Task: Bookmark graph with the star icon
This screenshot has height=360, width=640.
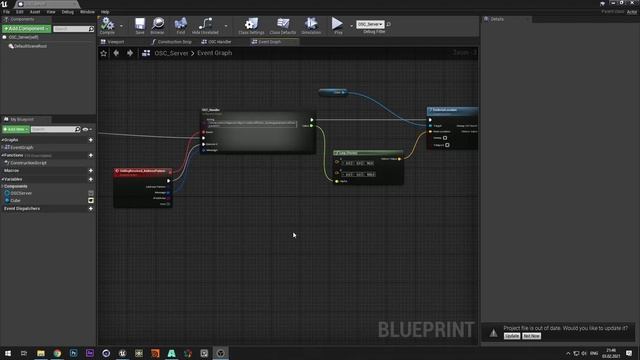Action: click(104, 53)
